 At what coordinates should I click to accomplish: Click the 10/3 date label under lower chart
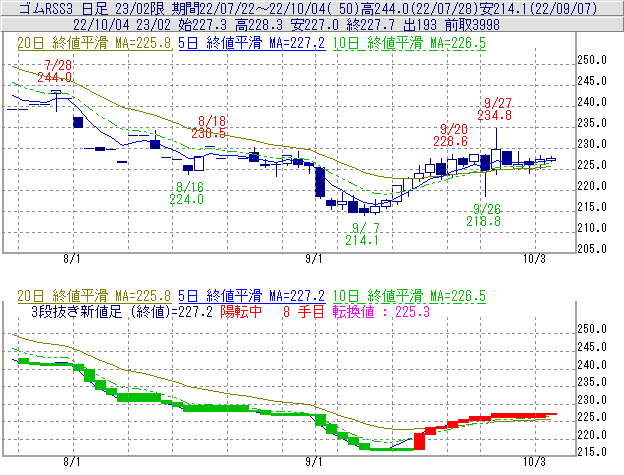(x=534, y=461)
